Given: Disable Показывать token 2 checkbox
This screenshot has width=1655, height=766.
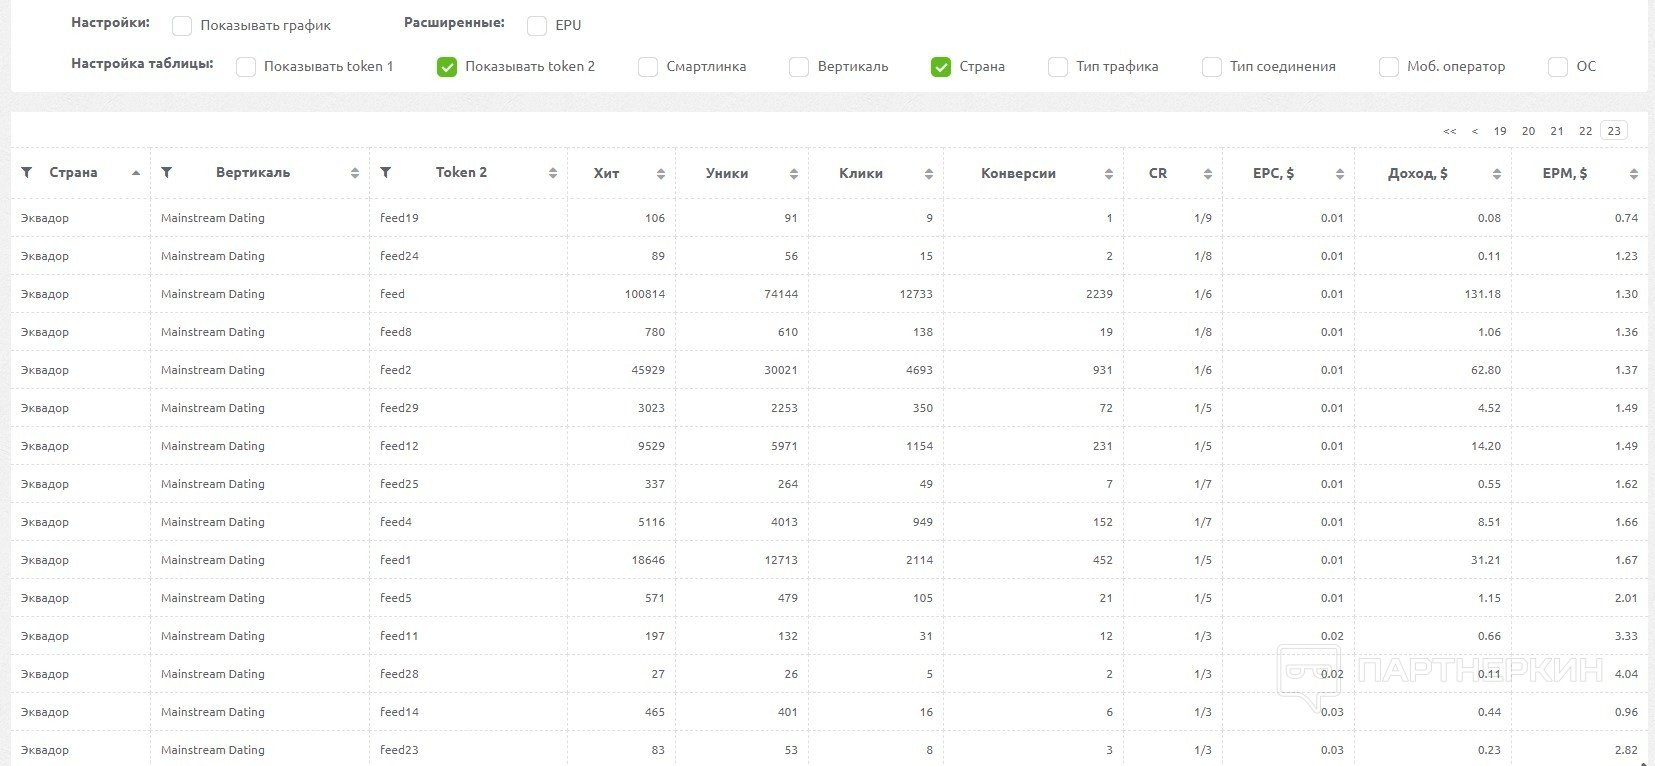Looking at the screenshot, I should point(447,67).
